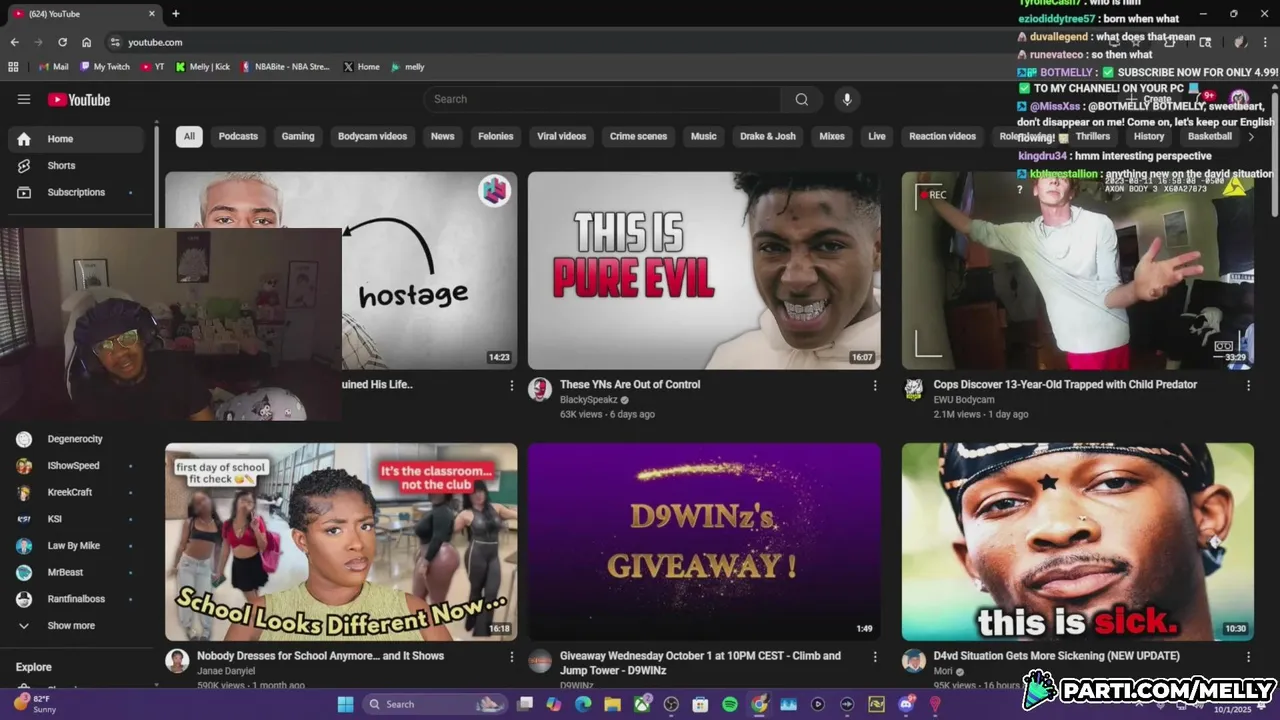Open the browser home page button
The width and height of the screenshot is (1280, 720).
tap(87, 42)
